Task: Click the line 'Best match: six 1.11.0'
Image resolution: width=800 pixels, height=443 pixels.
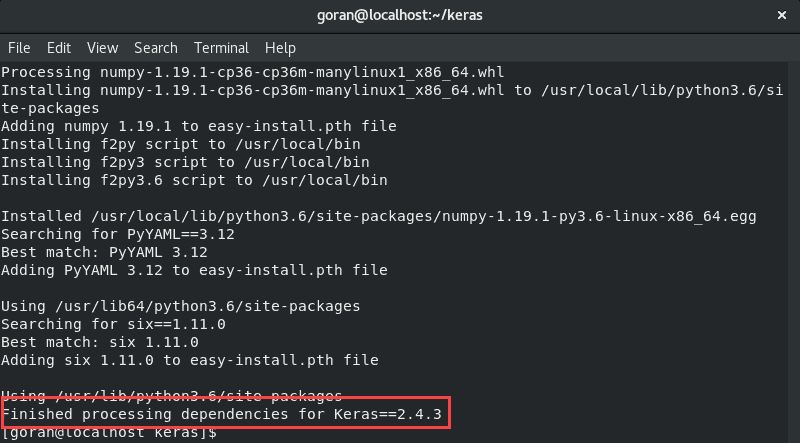Action: click(x=100, y=342)
